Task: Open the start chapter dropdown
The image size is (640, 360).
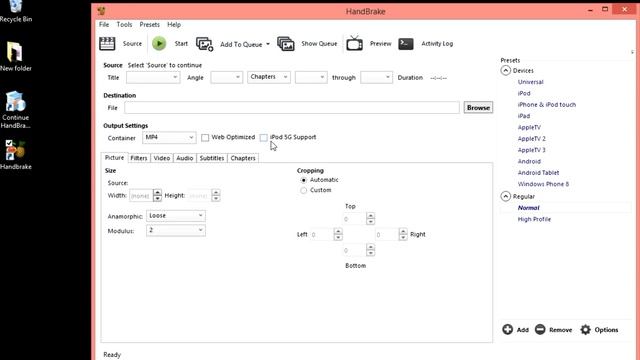Action: pyautogui.click(x=311, y=77)
